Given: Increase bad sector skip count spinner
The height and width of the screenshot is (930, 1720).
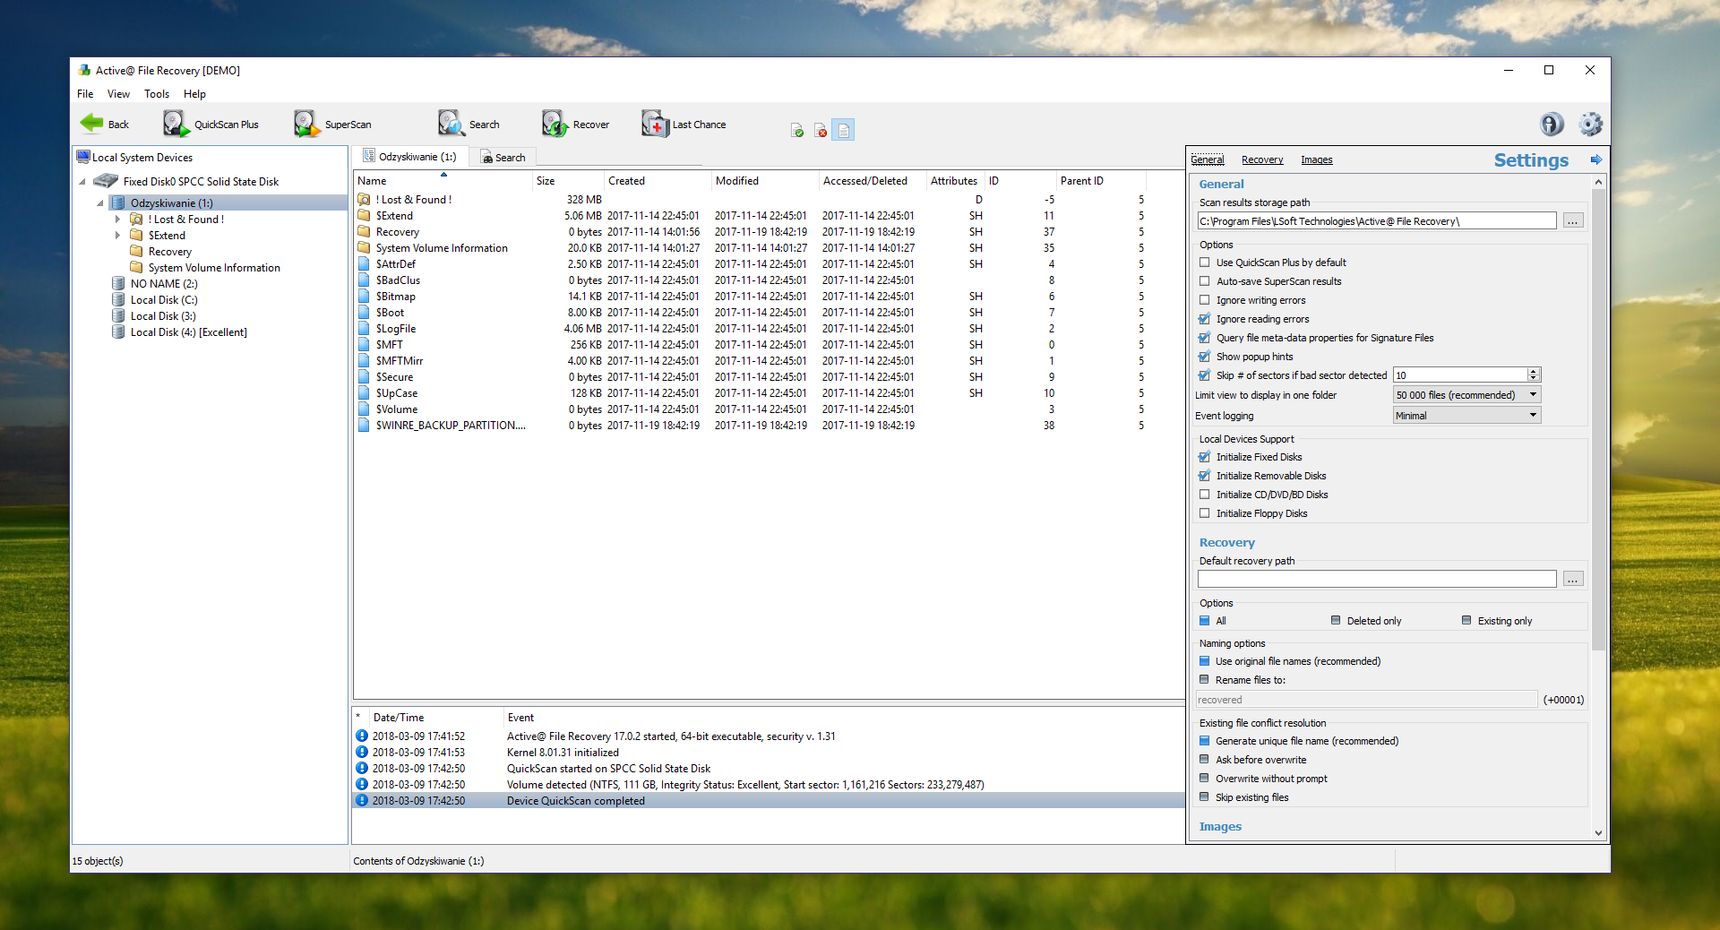Looking at the screenshot, I should click(x=1534, y=371).
